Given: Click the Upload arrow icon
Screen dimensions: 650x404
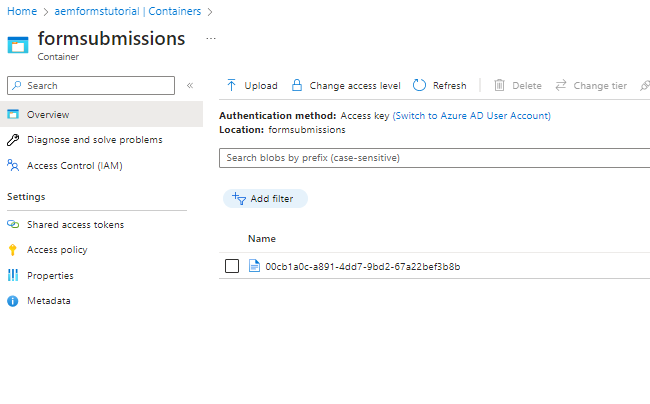Looking at the screenshot, I should pos(232,86).
